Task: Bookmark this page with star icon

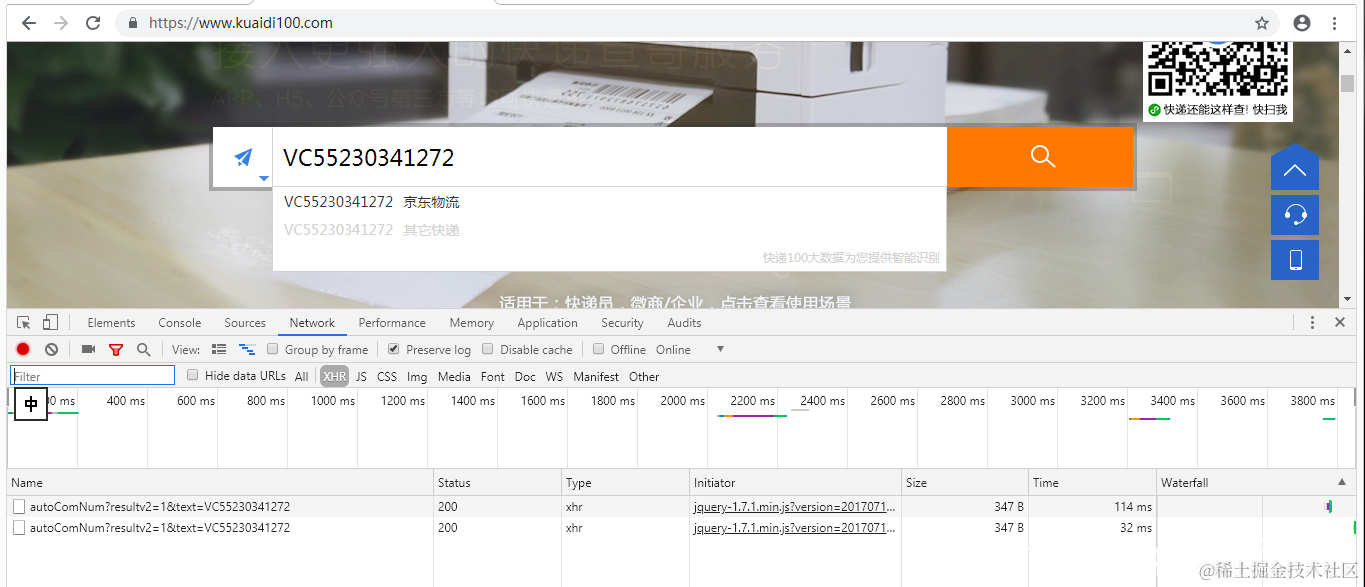Action: [x=1262, y=22]
